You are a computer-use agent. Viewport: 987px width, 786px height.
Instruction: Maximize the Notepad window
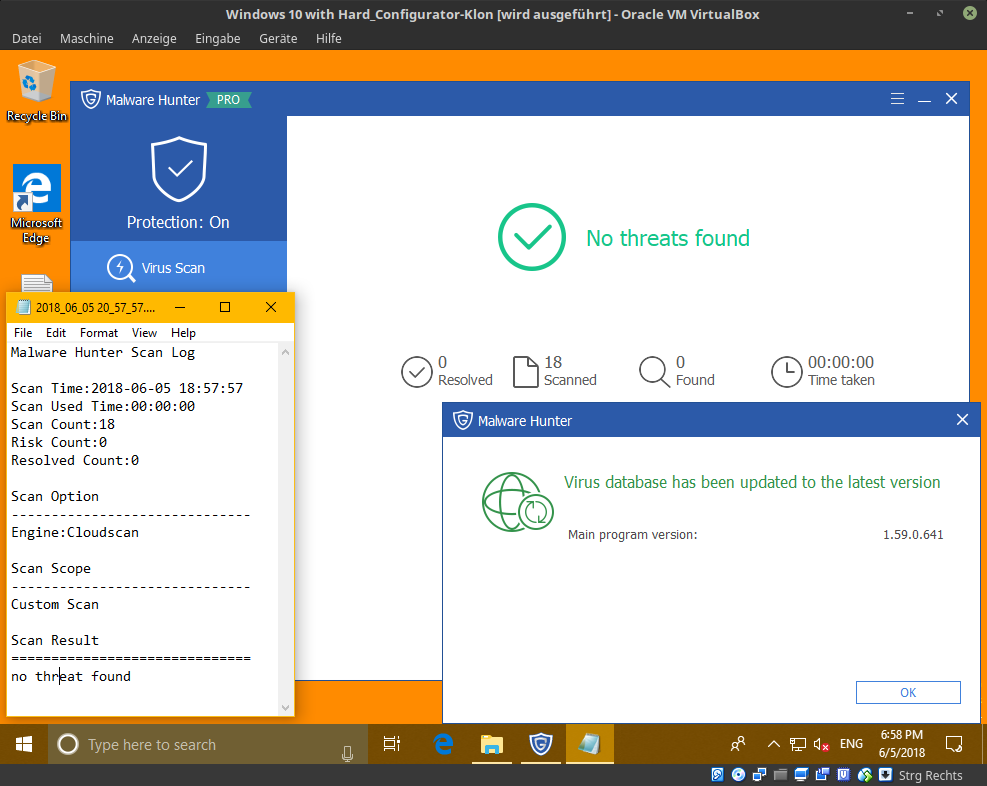225,307
